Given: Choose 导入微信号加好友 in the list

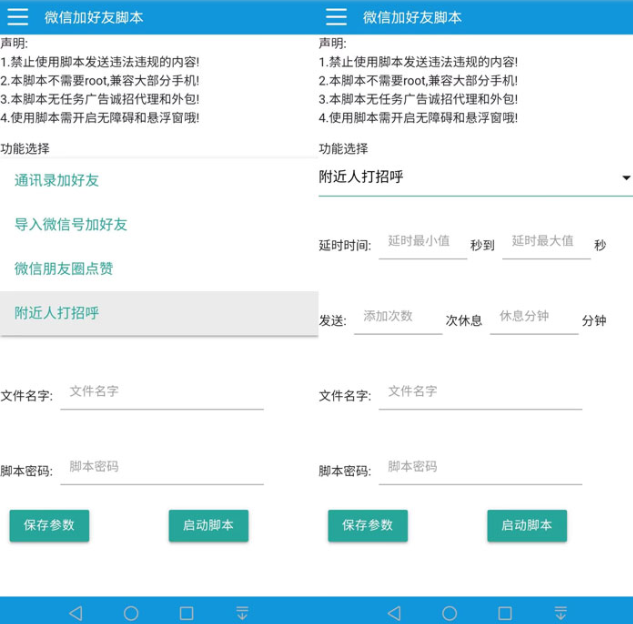Looking at the screenshot, I should pyautogui.click(x=70, y=225).
